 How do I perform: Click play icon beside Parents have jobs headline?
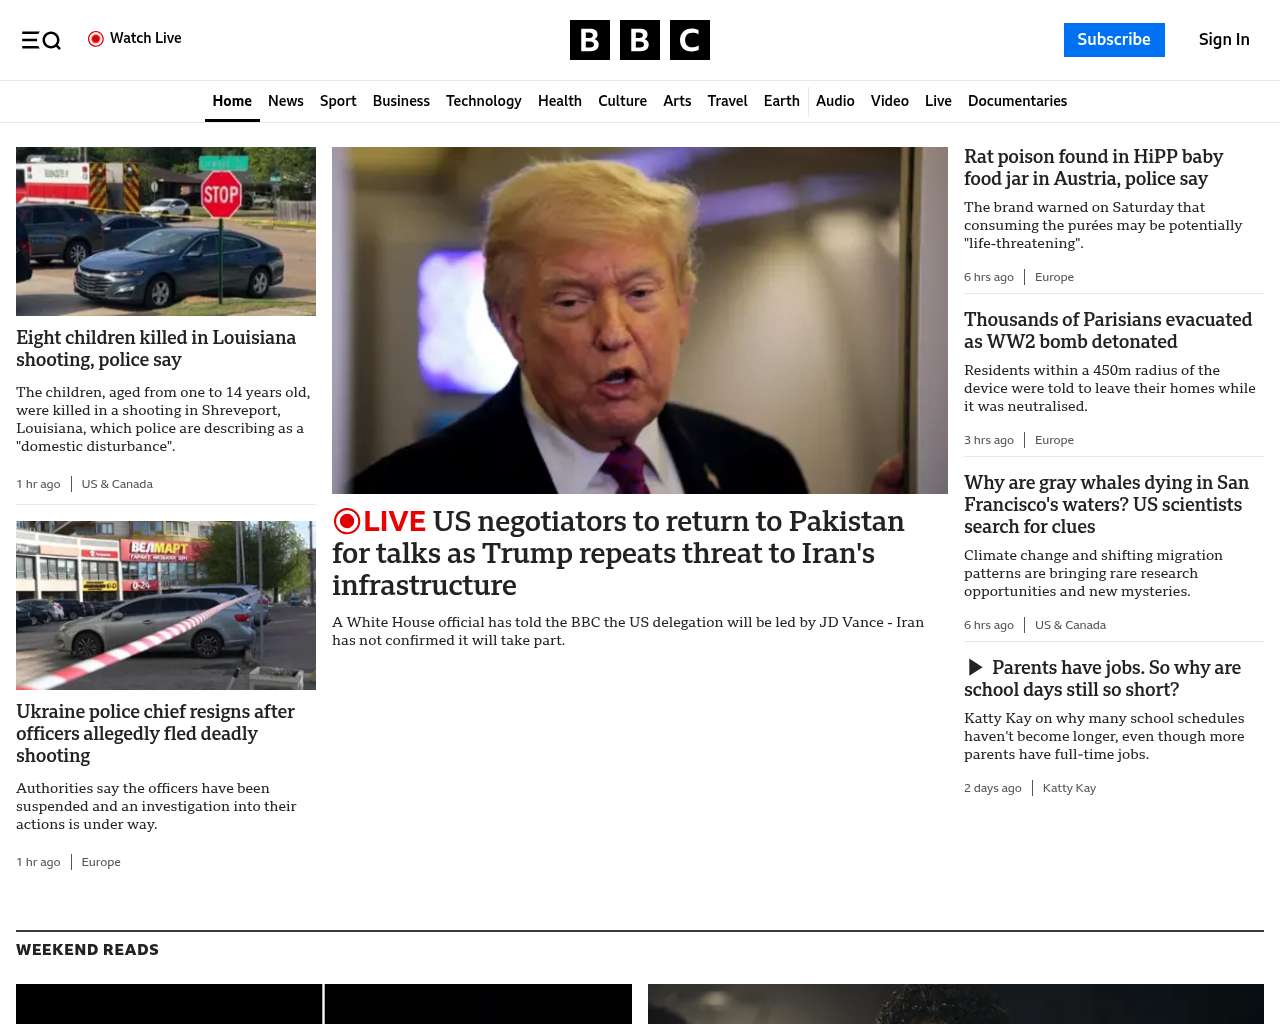click(975, 668)
